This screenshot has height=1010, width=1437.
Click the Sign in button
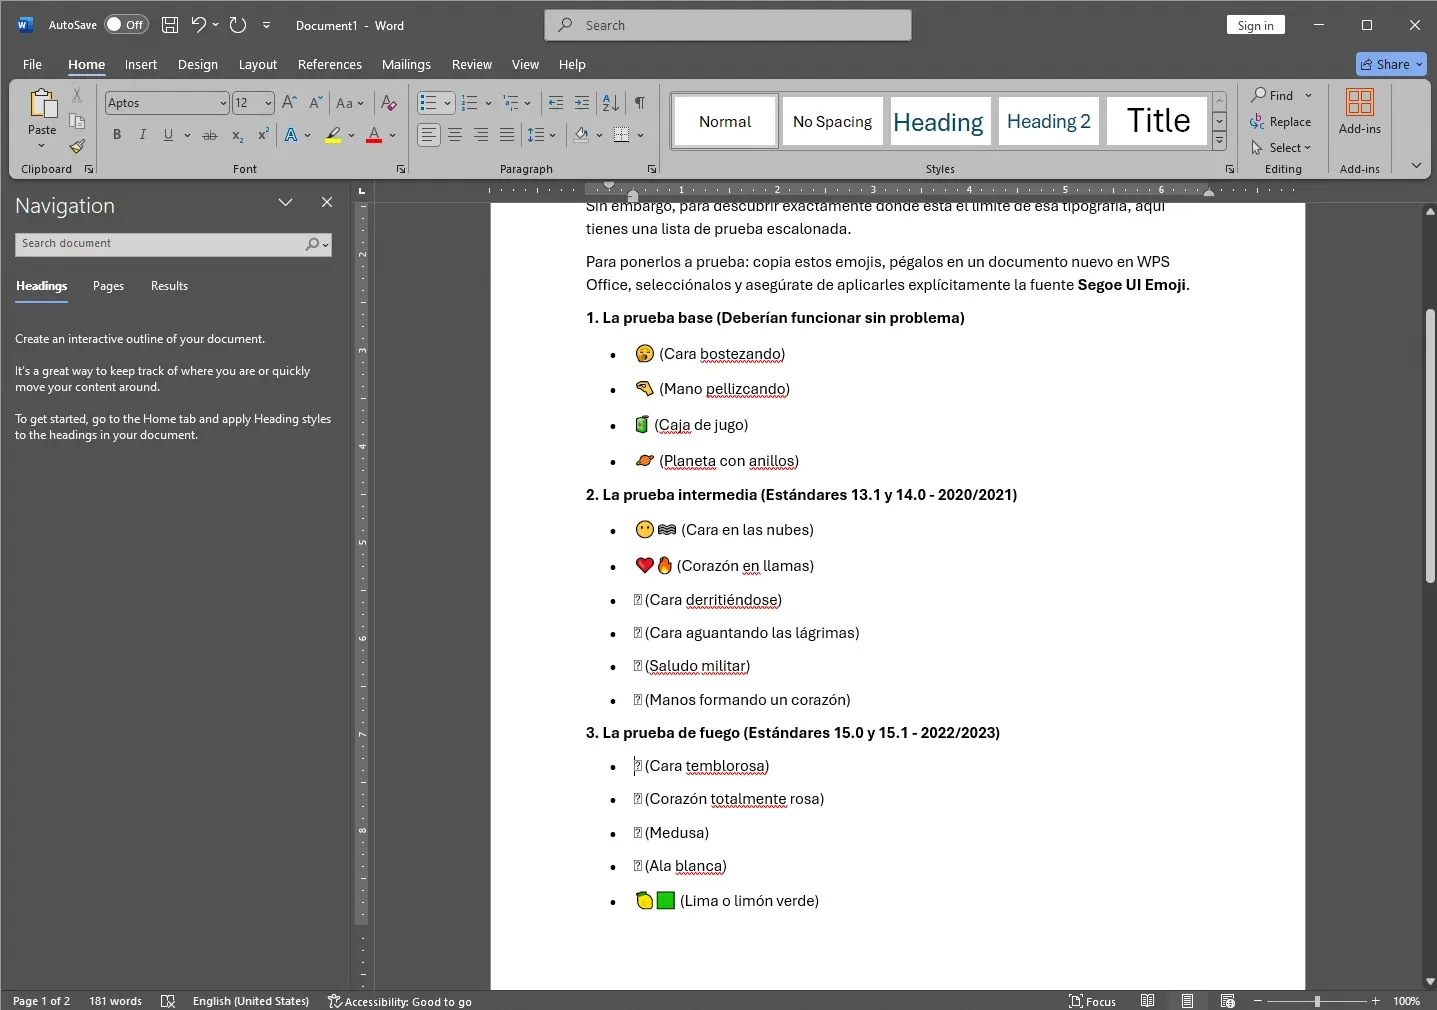point(1255,24)
